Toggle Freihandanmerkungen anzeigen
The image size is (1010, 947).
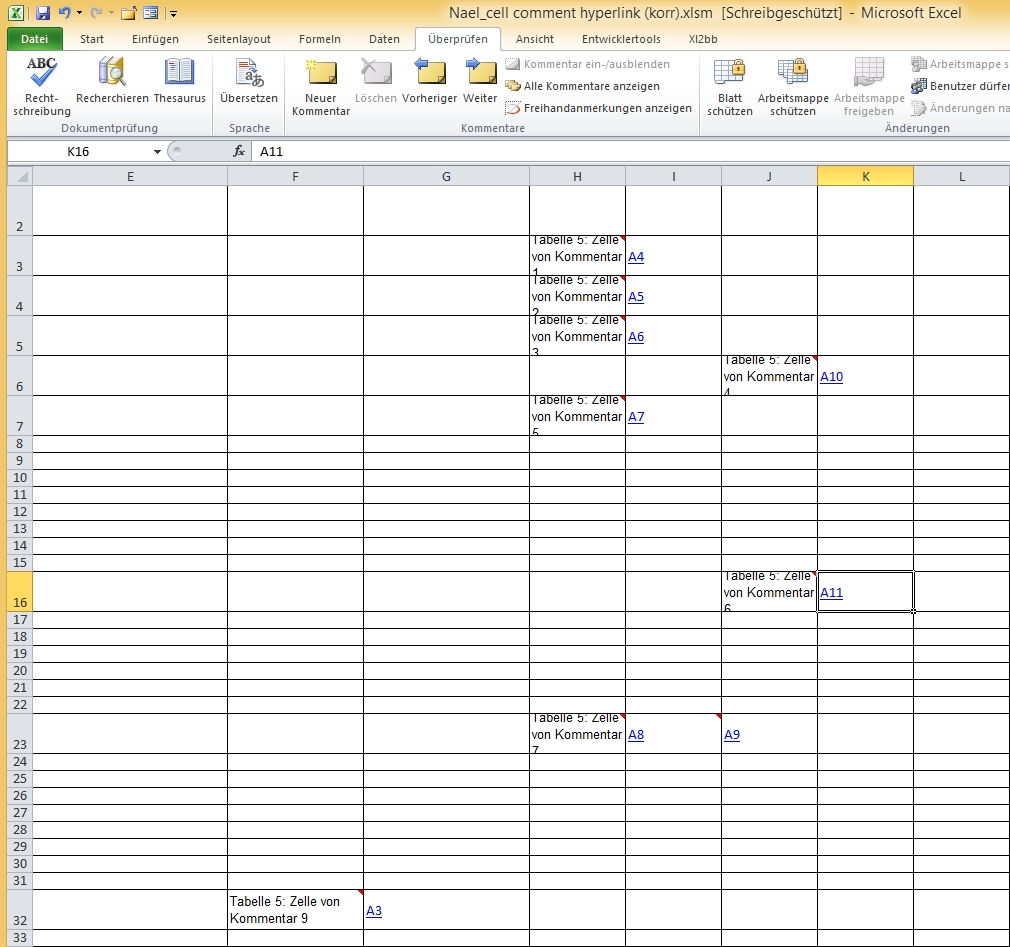(x=598, y=108)
